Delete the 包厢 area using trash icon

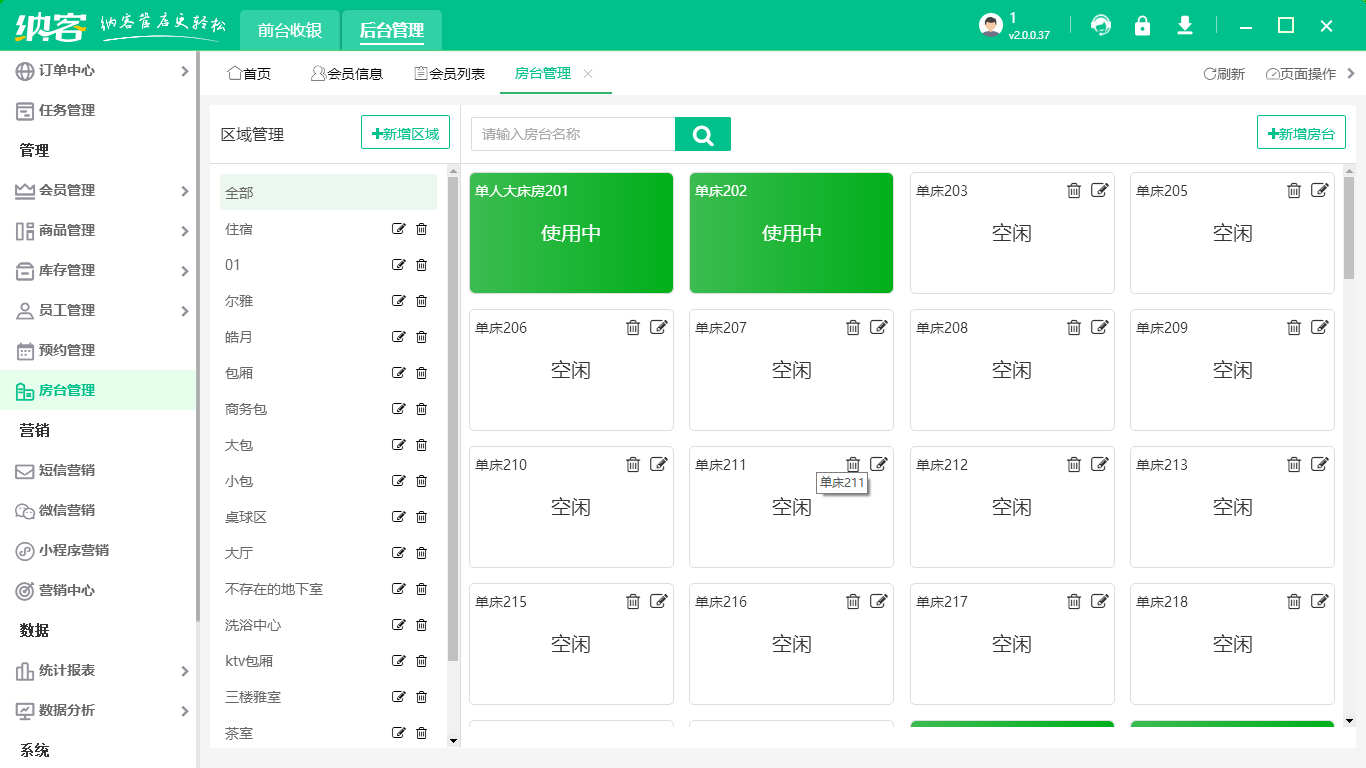tap(421, 373)
